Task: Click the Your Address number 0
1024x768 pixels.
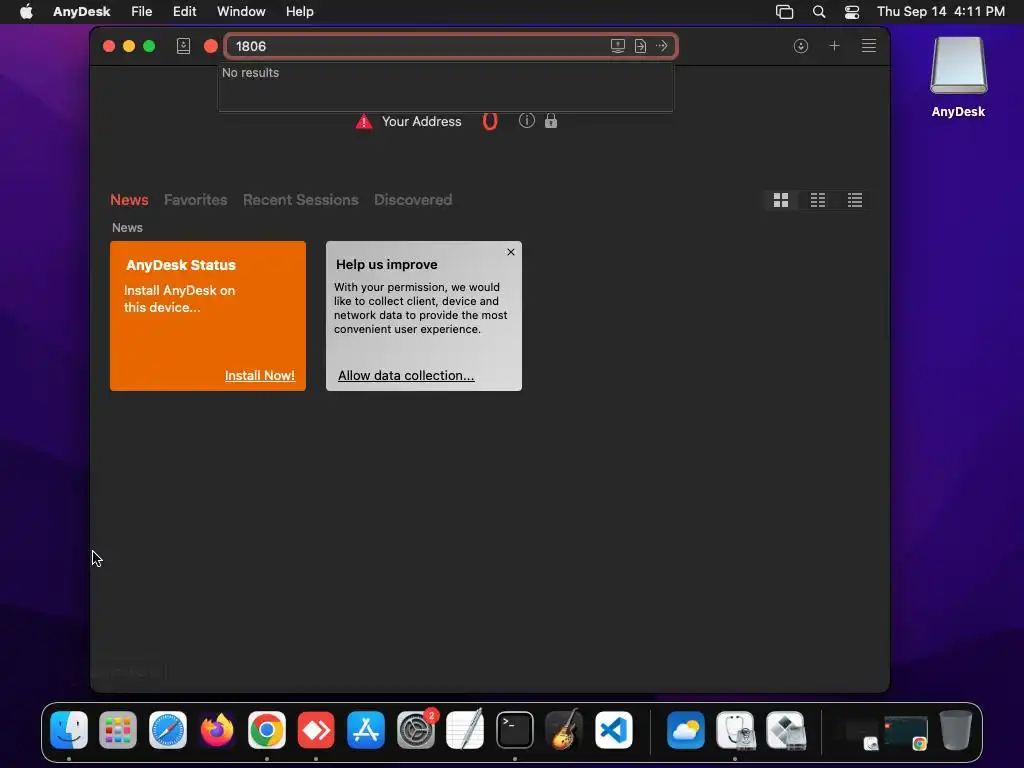Action: pos(490,121)
